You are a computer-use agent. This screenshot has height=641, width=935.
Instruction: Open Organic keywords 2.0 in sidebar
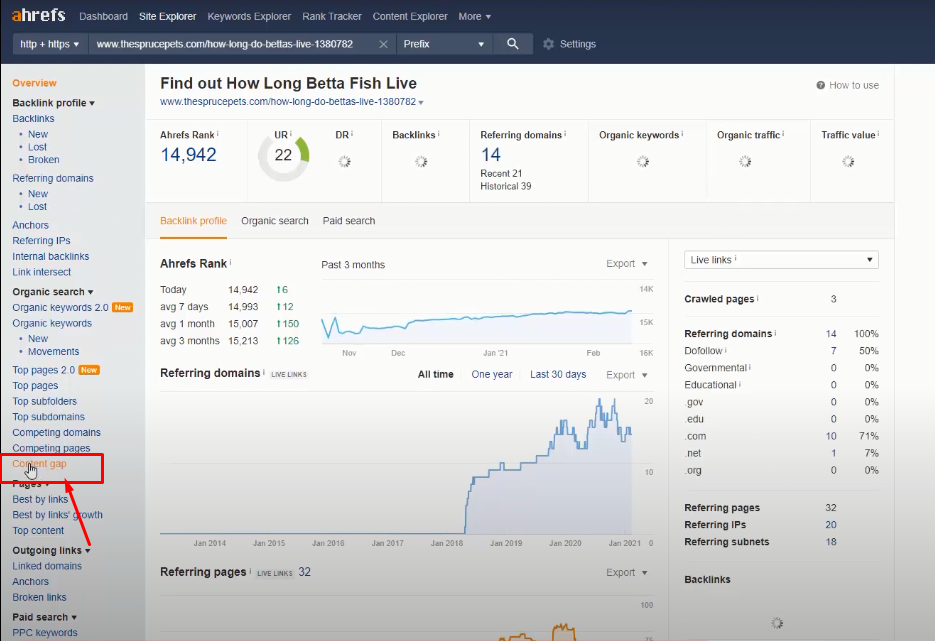click(60, 308)
